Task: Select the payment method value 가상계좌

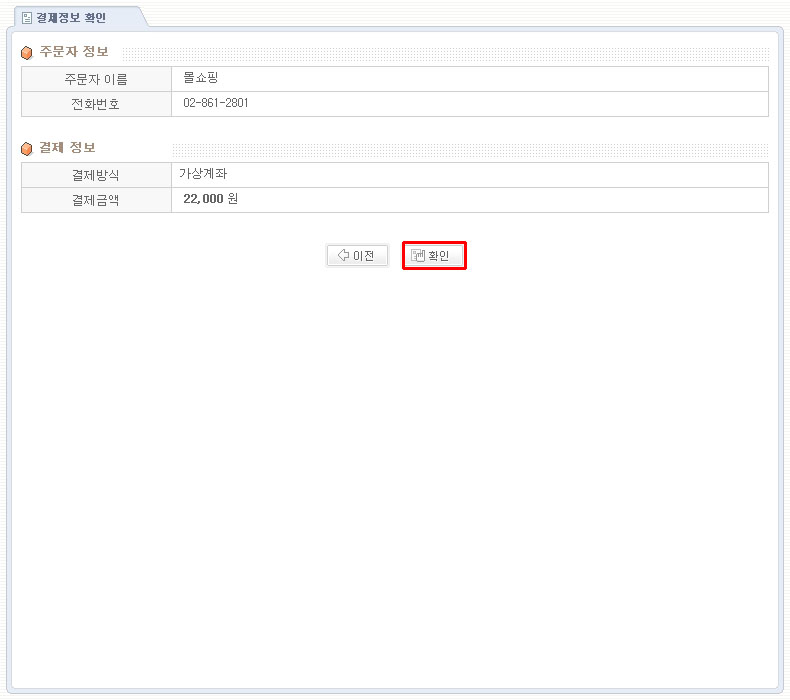Action: click(x=203, y=173)
